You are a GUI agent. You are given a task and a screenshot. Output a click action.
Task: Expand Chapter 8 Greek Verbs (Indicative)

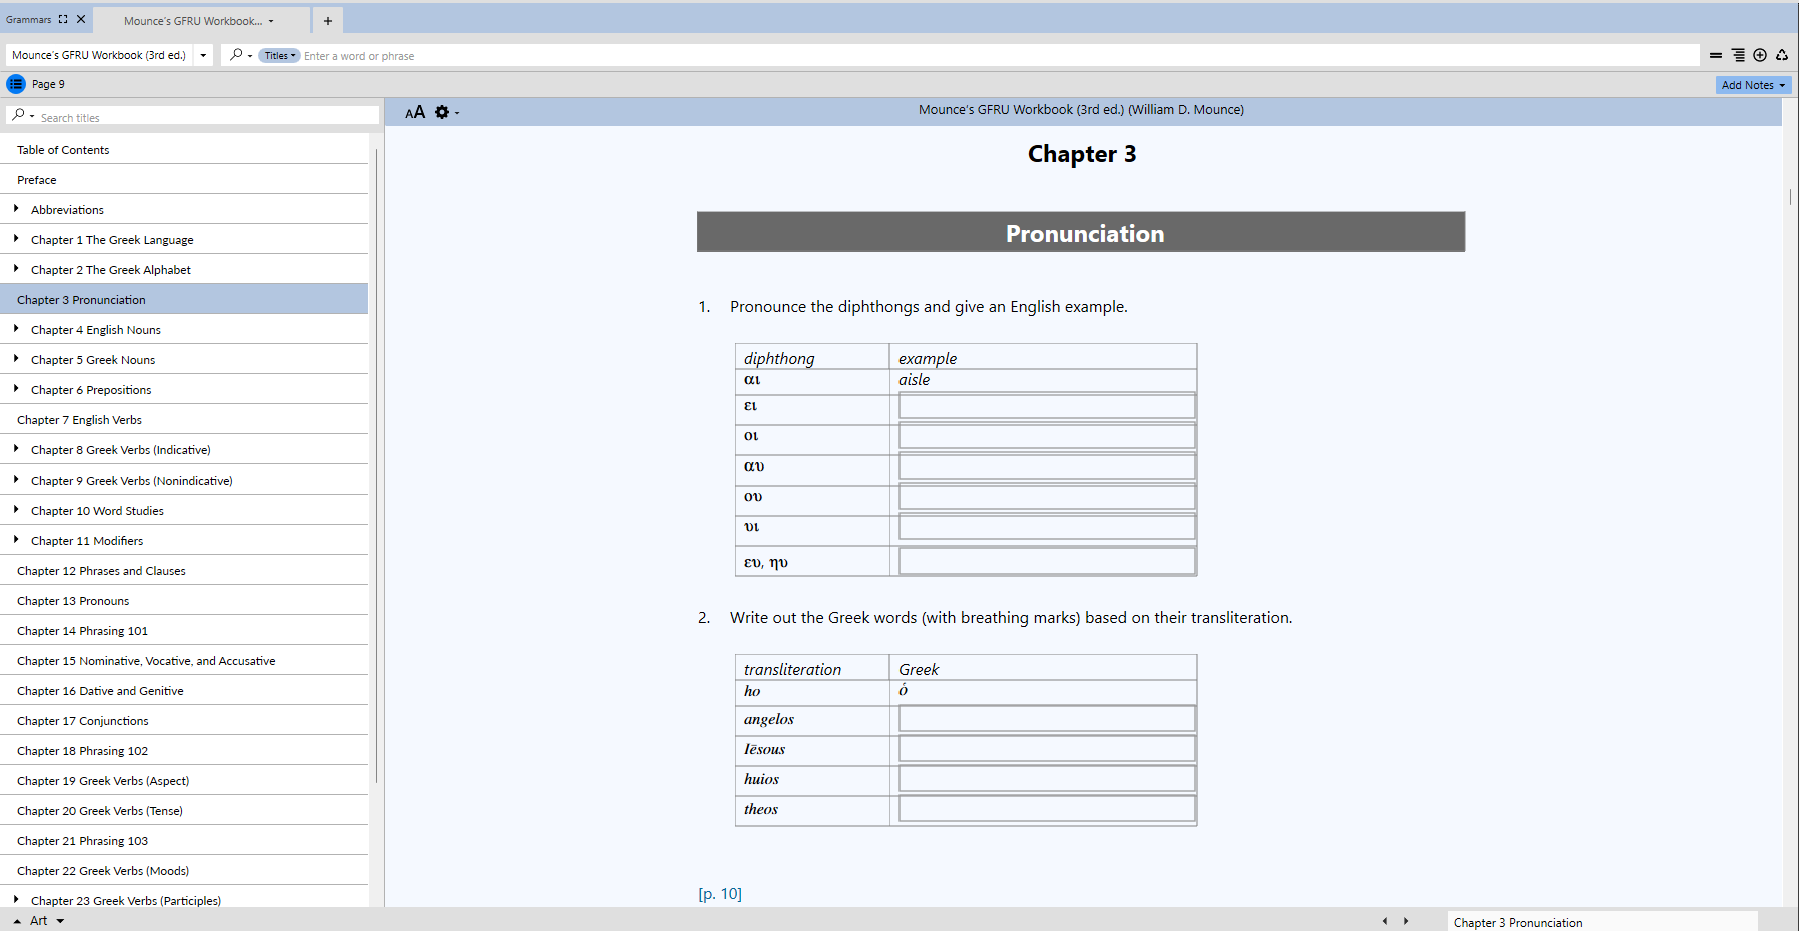16,449
